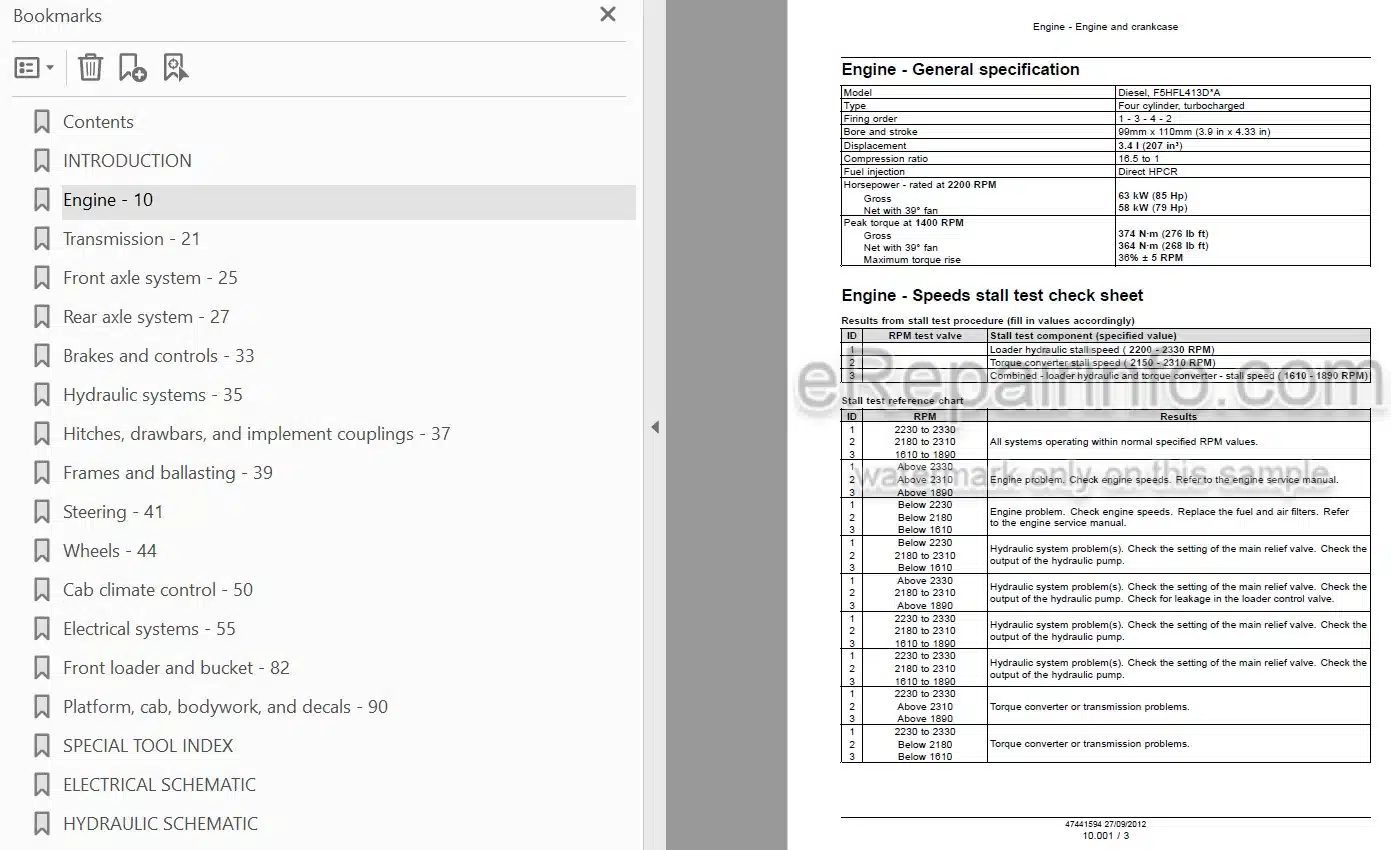Add a new bookmark with plus icon

(x=132, y=67)
